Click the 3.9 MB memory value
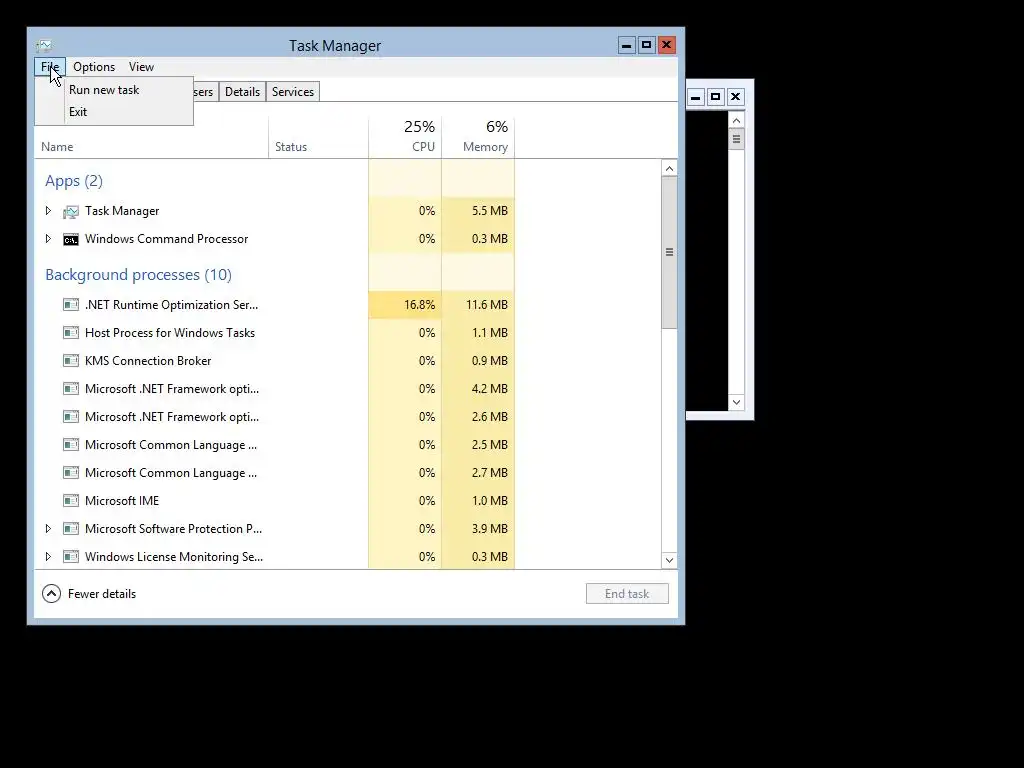This screenshot has width=1024, height=768. click(490, 529)
